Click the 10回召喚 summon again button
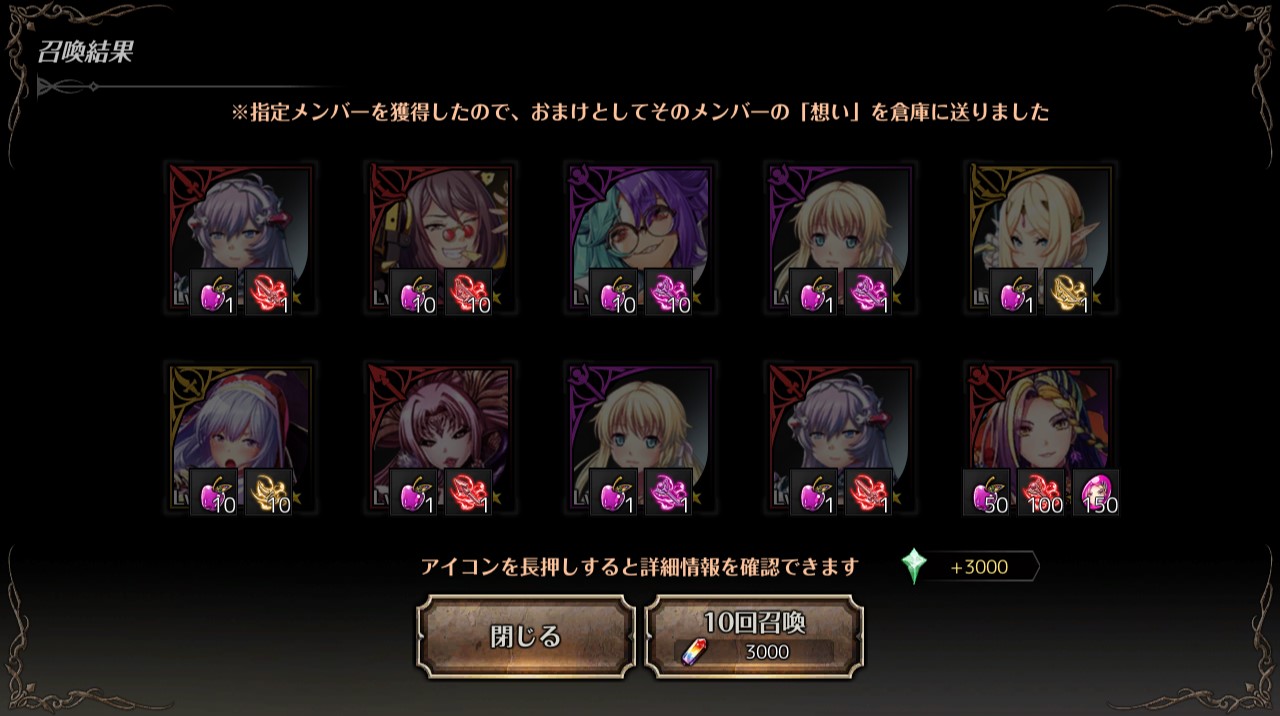 [755, 637]
